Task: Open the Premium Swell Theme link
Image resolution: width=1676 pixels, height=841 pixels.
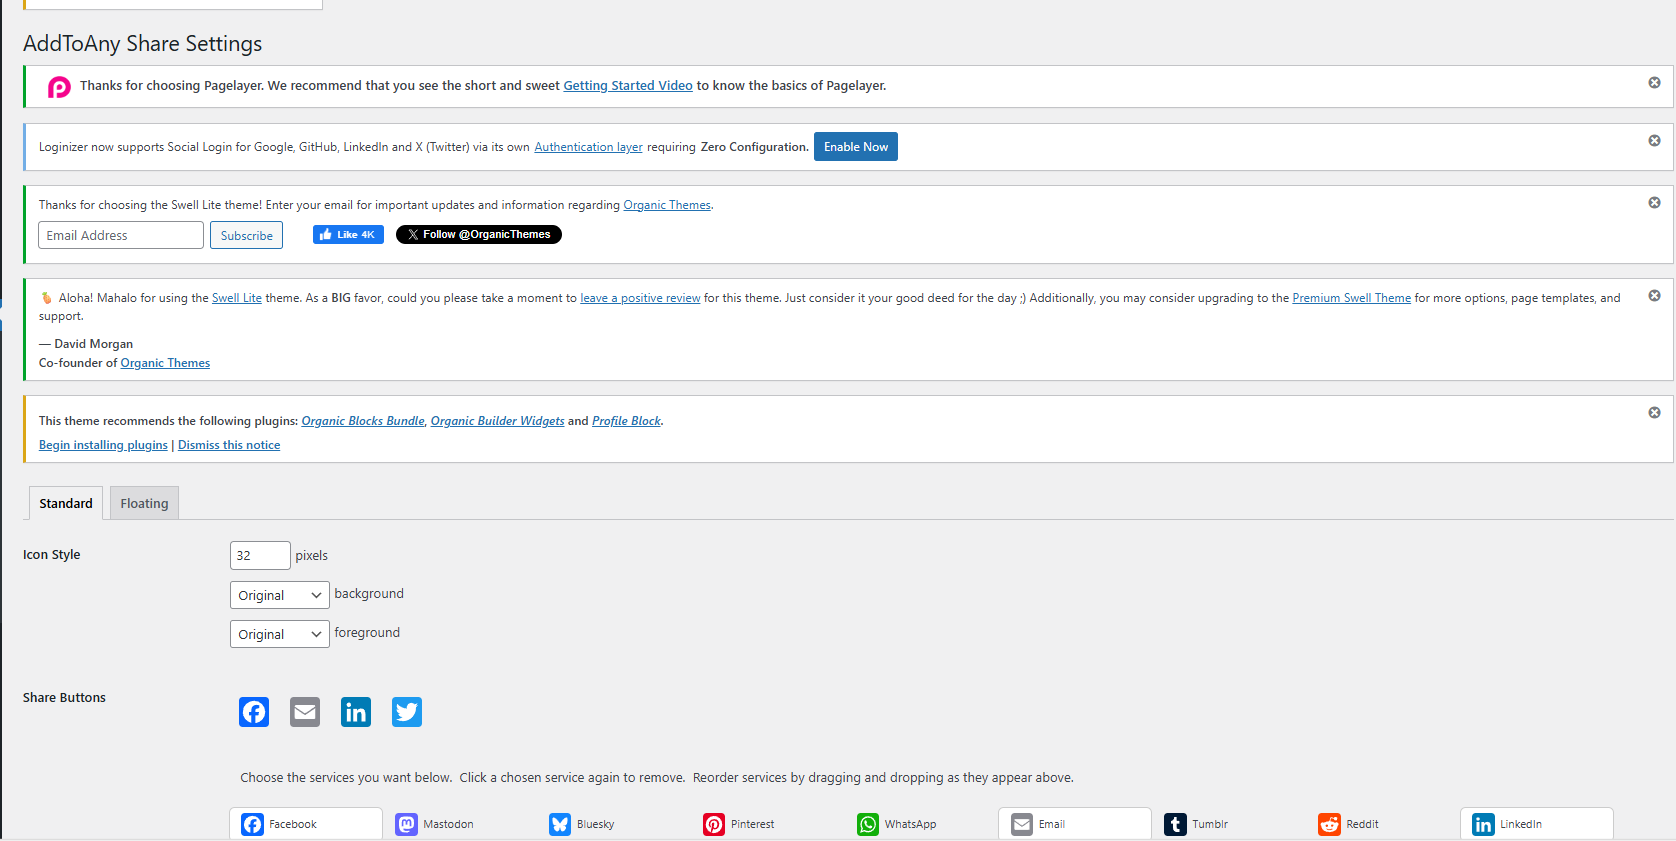Action: pos(1351,298)
